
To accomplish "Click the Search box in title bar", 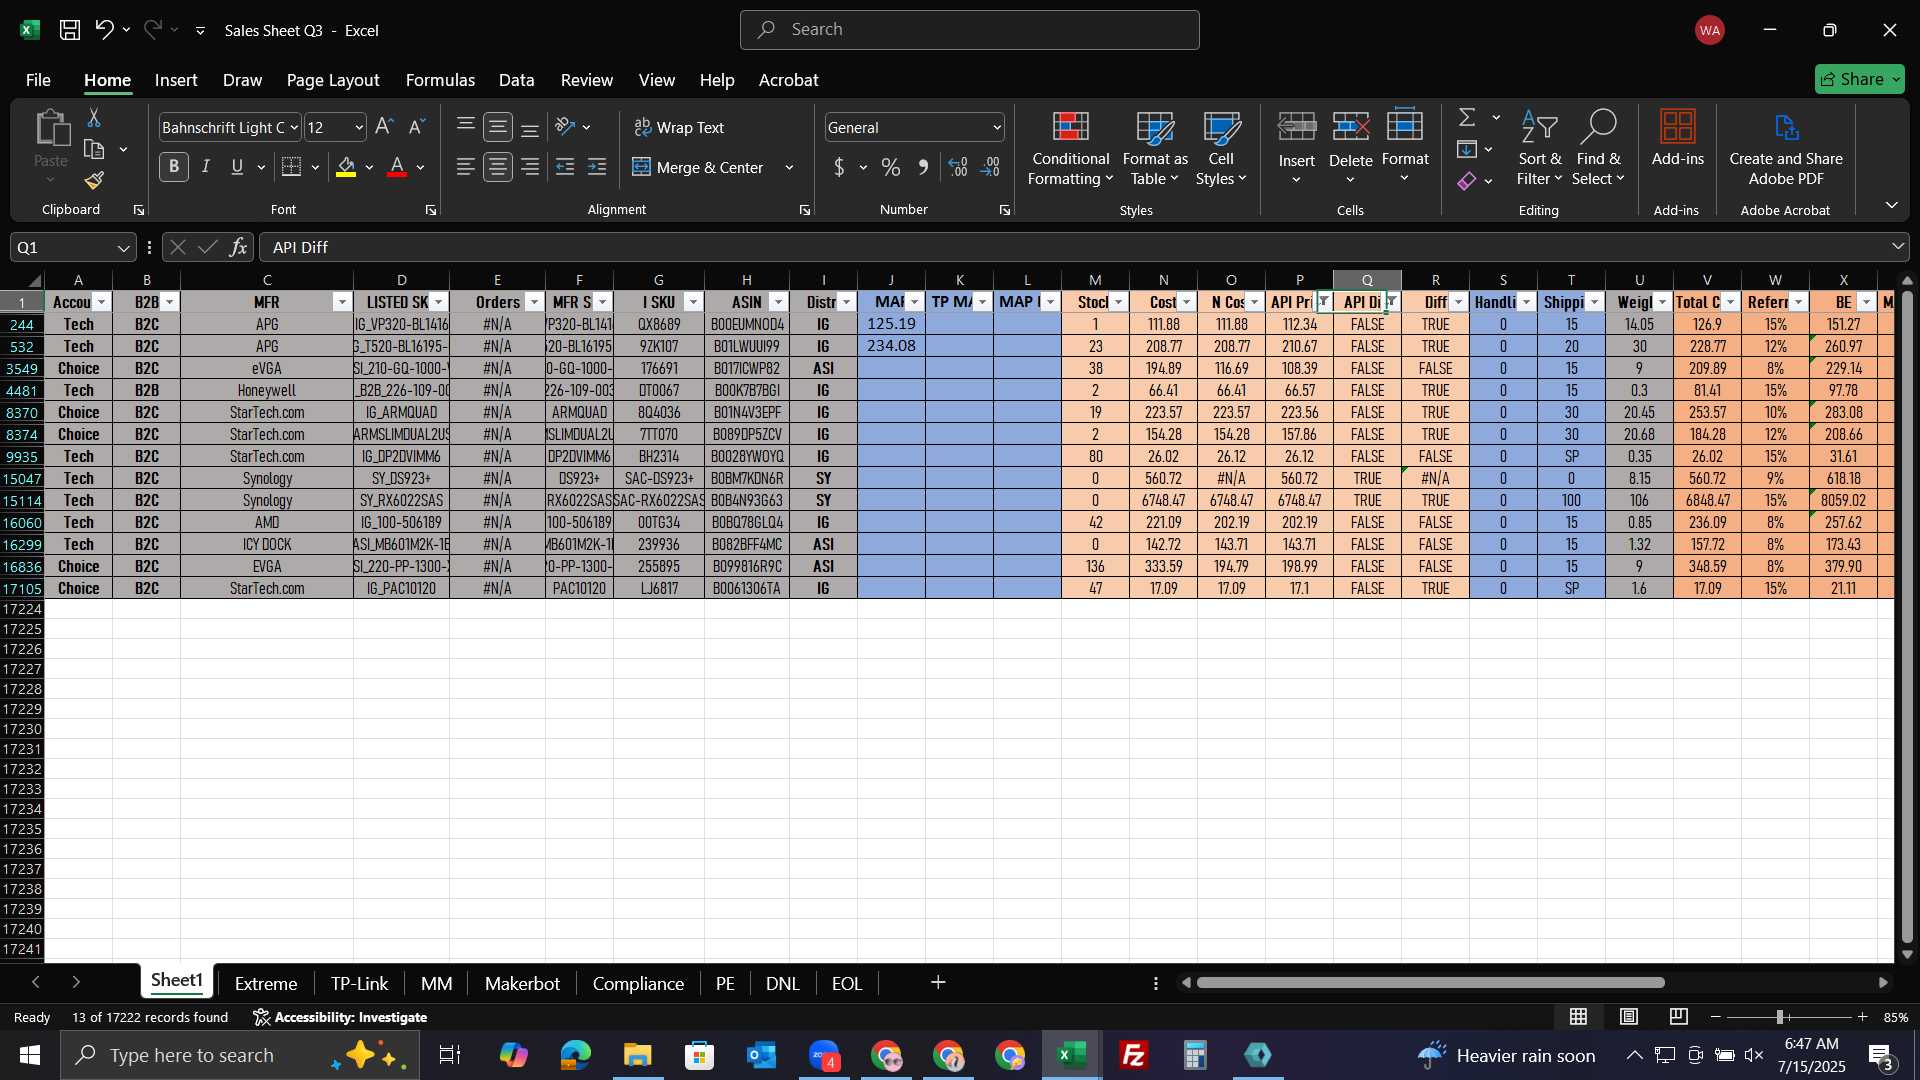I will (x=969, y=30).
